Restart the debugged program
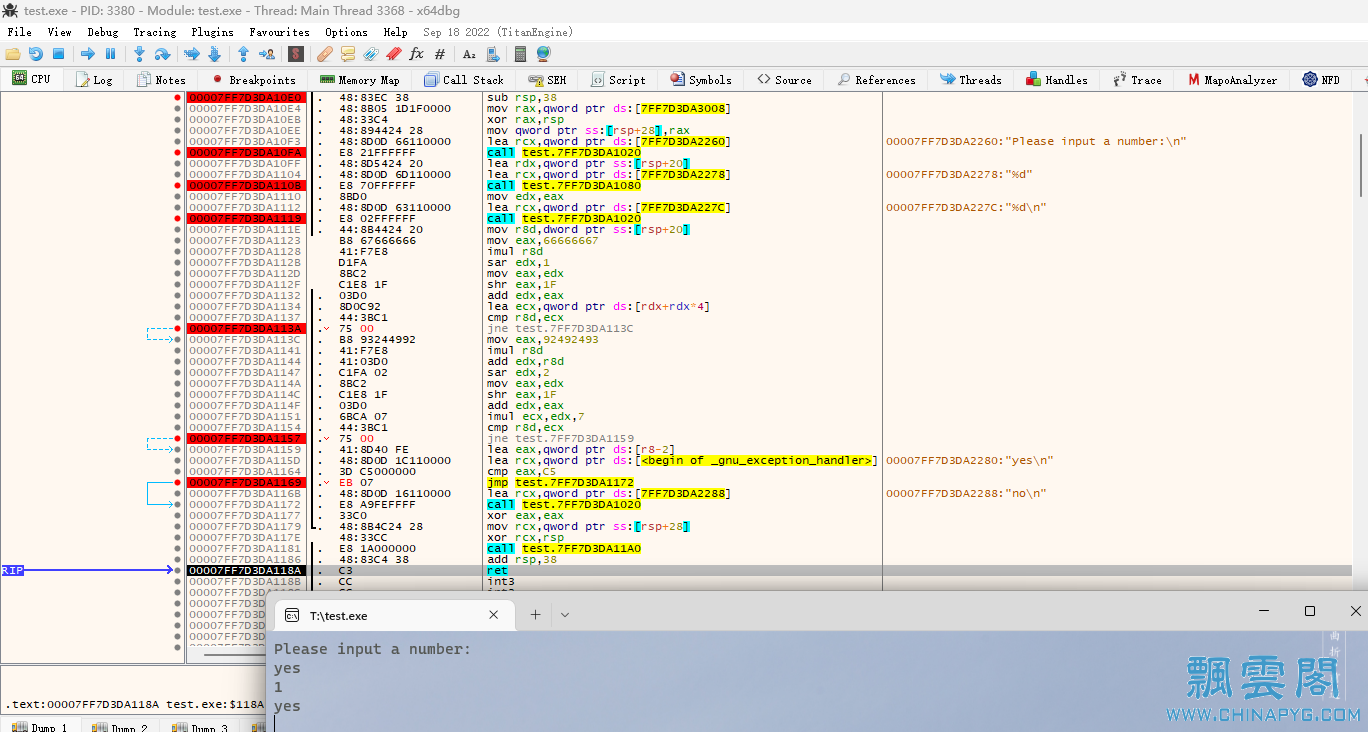 (36, 54)
